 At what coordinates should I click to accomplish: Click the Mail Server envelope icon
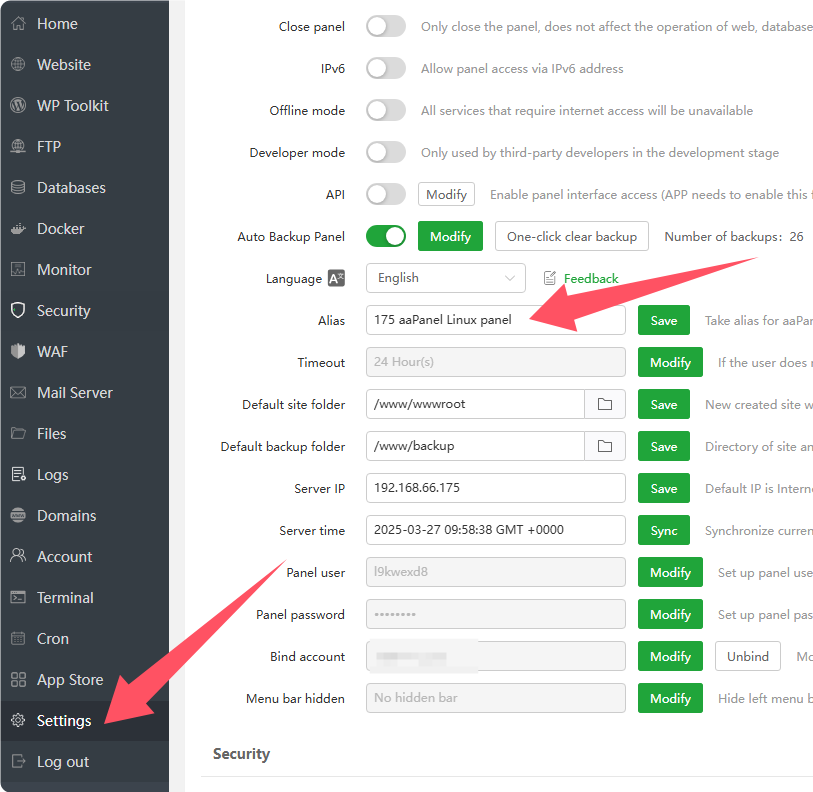click(x=18, y=392)
